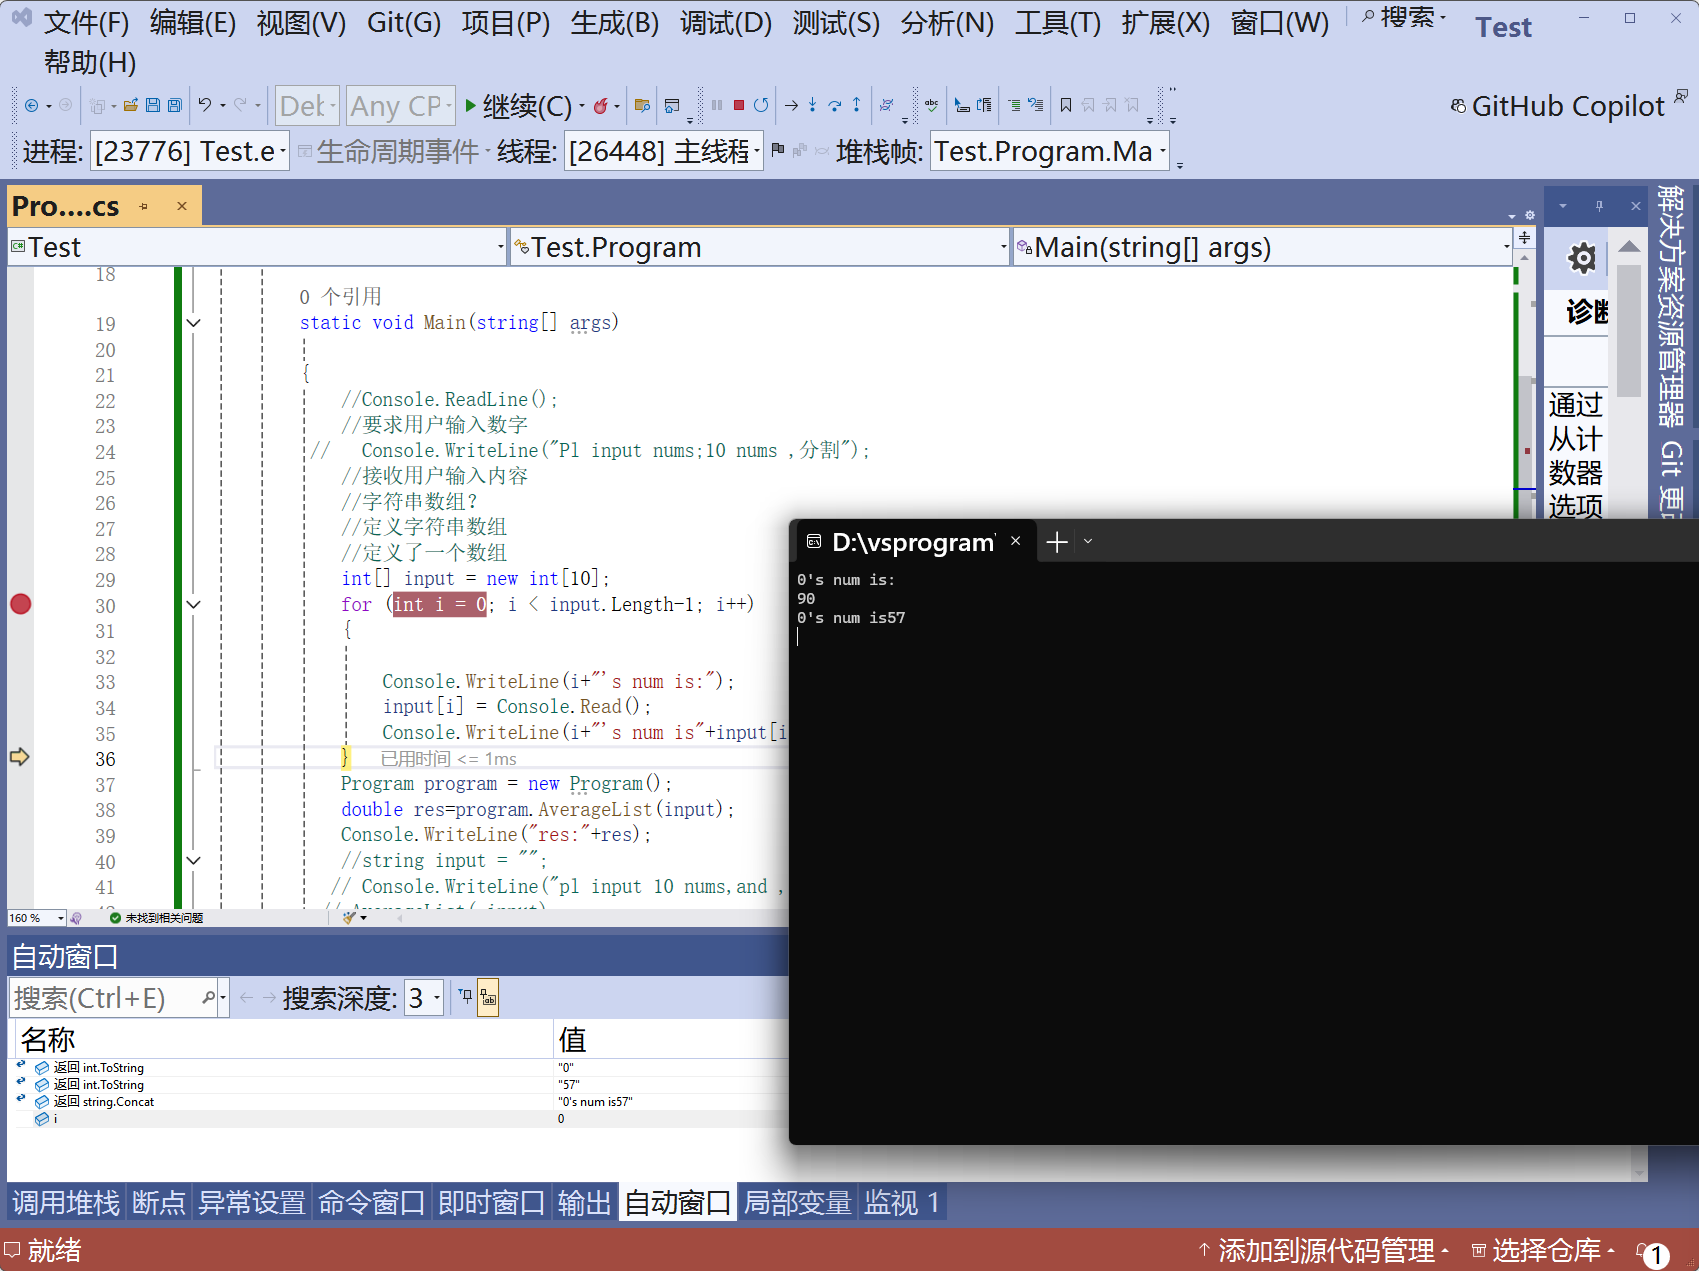Click the breakpoint red dot on line 30
Viewport: 1699px width, 1271px height.
20,604
